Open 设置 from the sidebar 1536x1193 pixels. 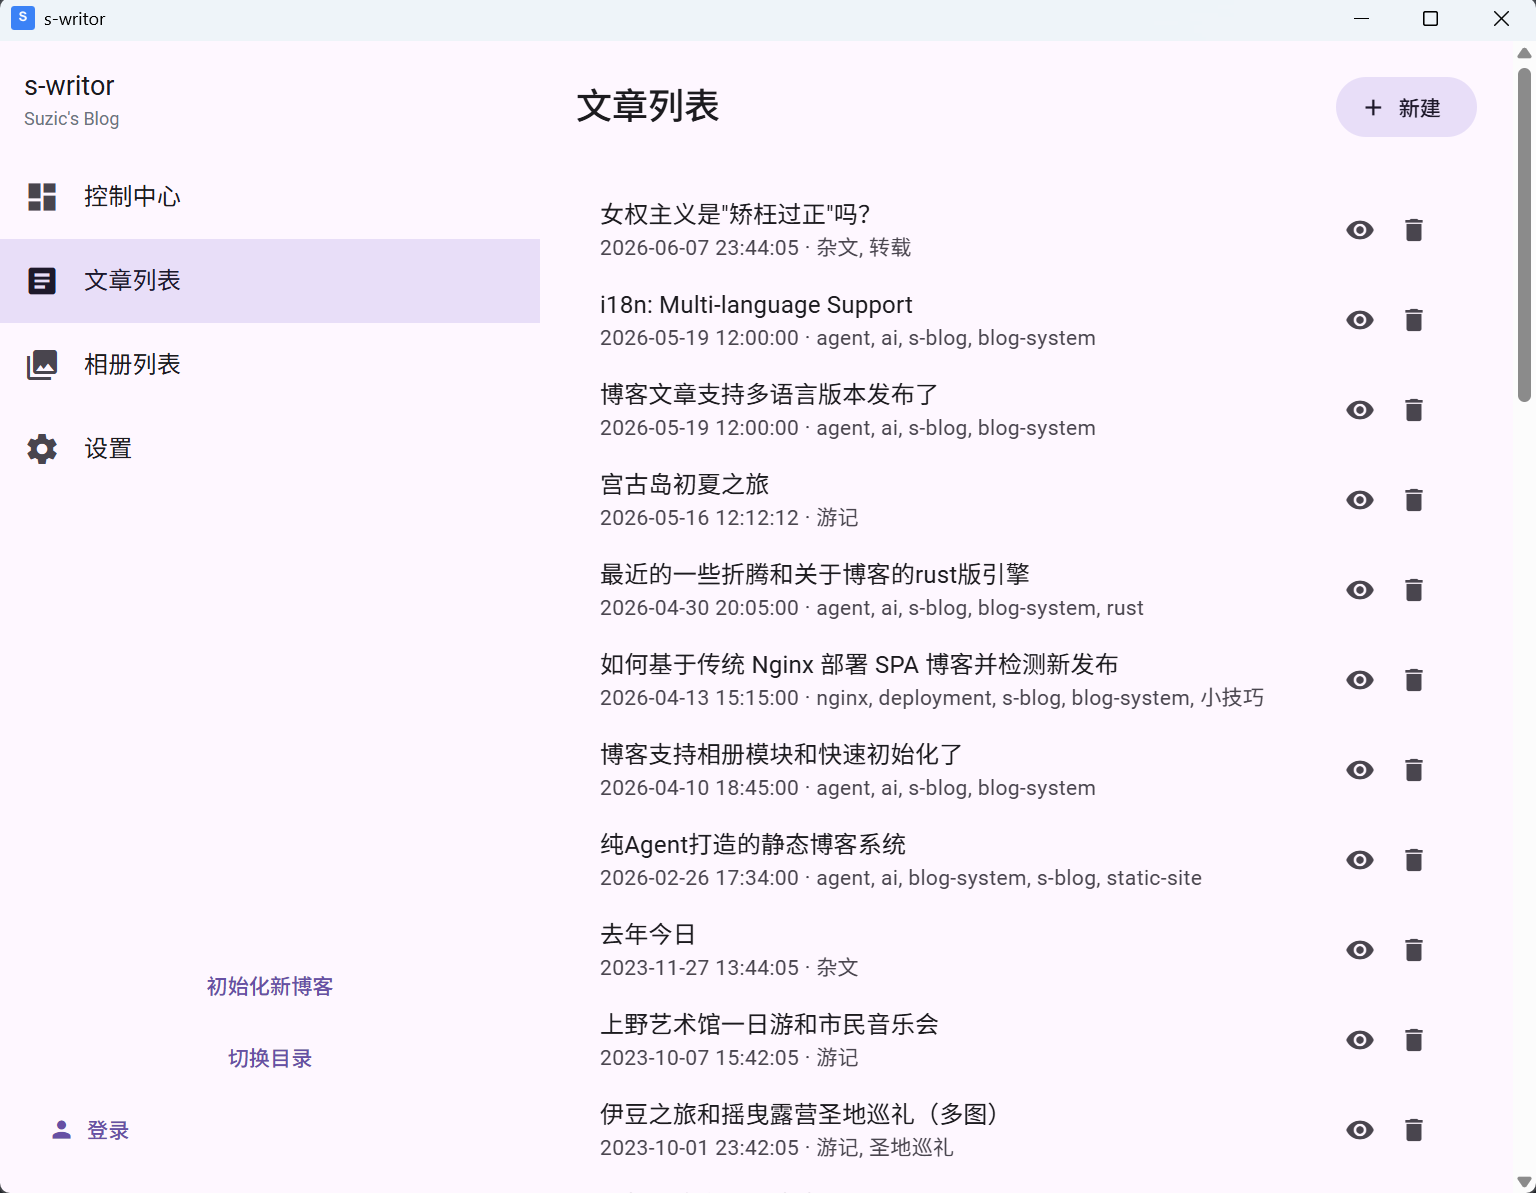[x=270, y=449]
